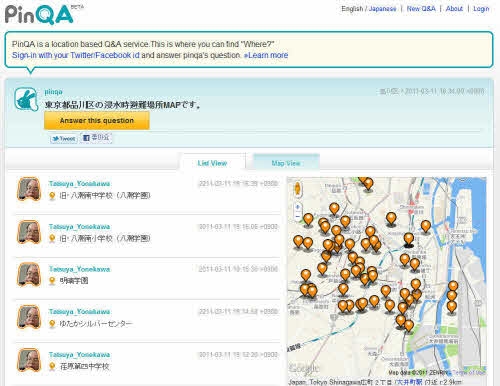Click the pin icon beside ゆたかシルバーセンター
The width and height of the screenshot is (500, 386).
(x=52, y=324)
